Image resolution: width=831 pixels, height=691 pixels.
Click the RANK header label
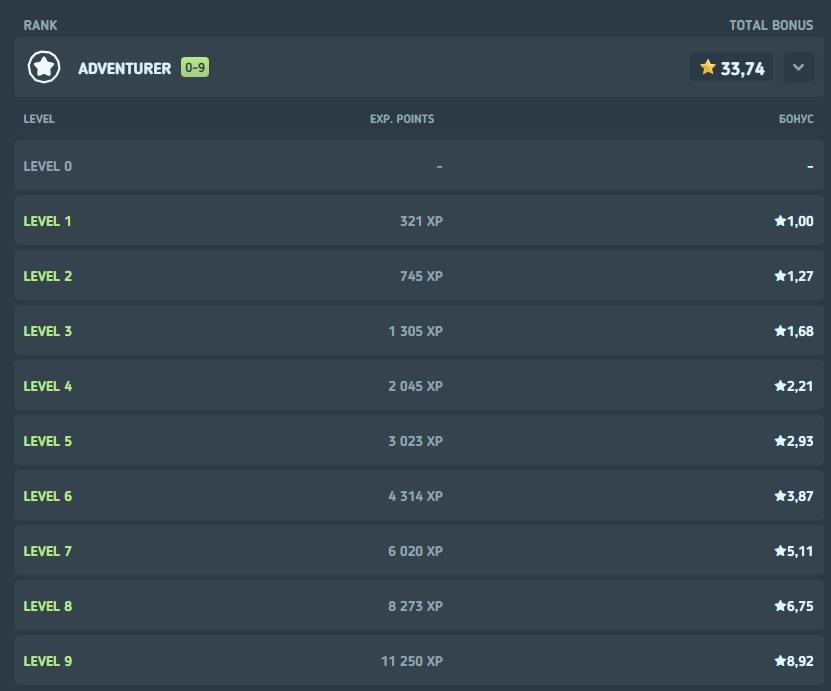coord(40,25)
